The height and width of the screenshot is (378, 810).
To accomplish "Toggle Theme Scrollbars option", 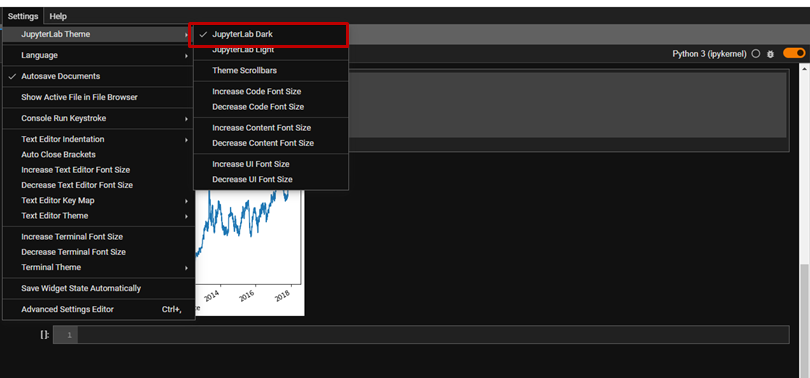I will coord(271,70).
